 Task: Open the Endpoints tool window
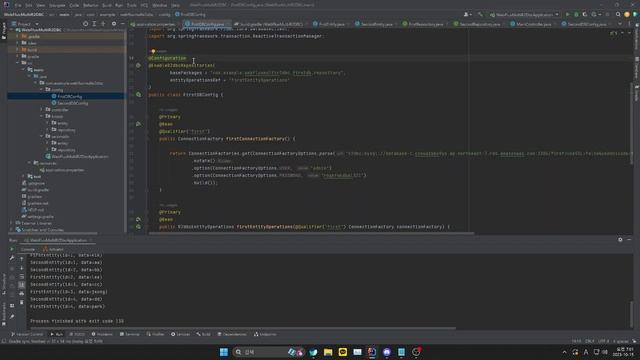pos(265,334)
